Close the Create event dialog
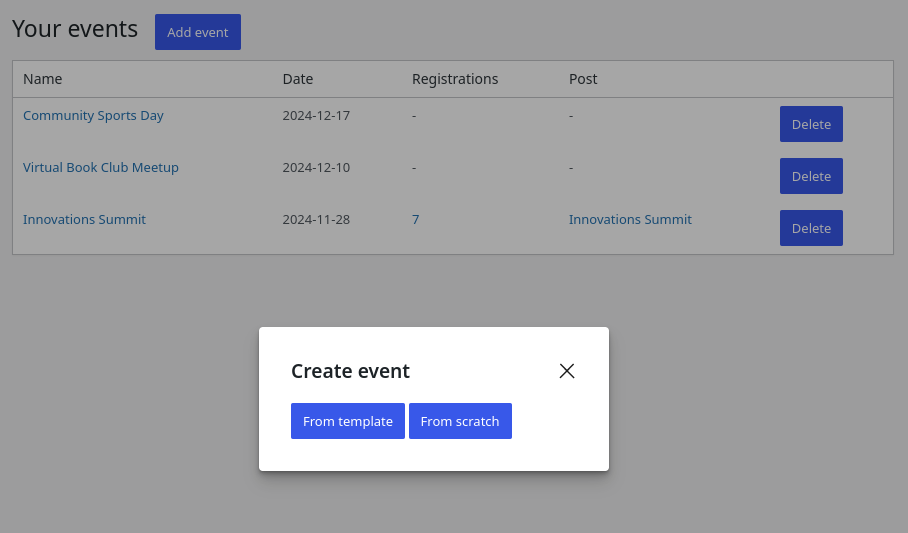This screenshot has height=533, width=908. pyautogui.click(x=567, y=371)
